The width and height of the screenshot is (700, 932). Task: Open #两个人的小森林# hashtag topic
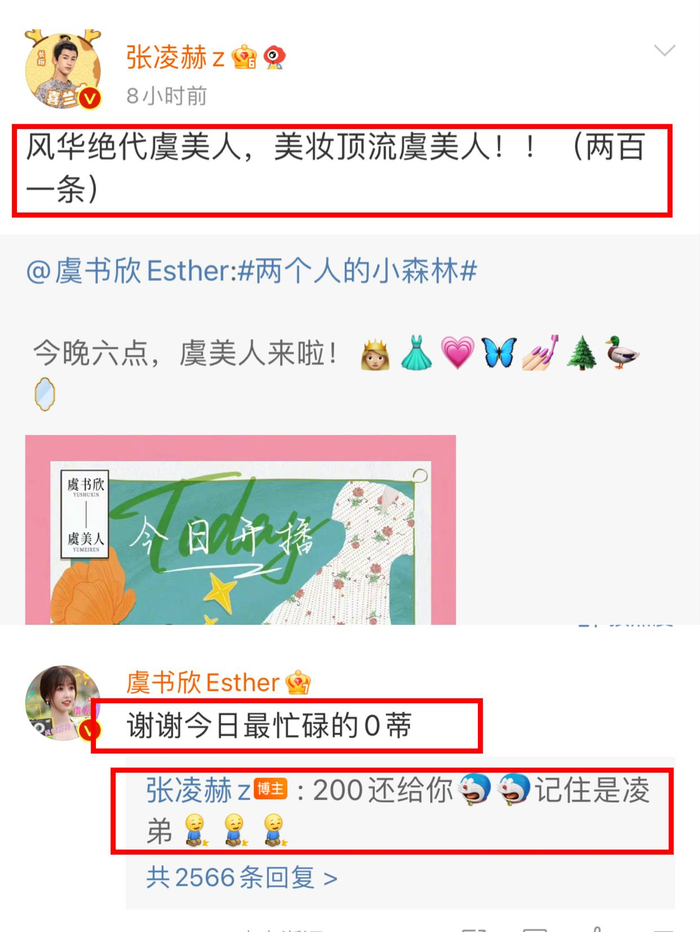[x=357, y=272]
